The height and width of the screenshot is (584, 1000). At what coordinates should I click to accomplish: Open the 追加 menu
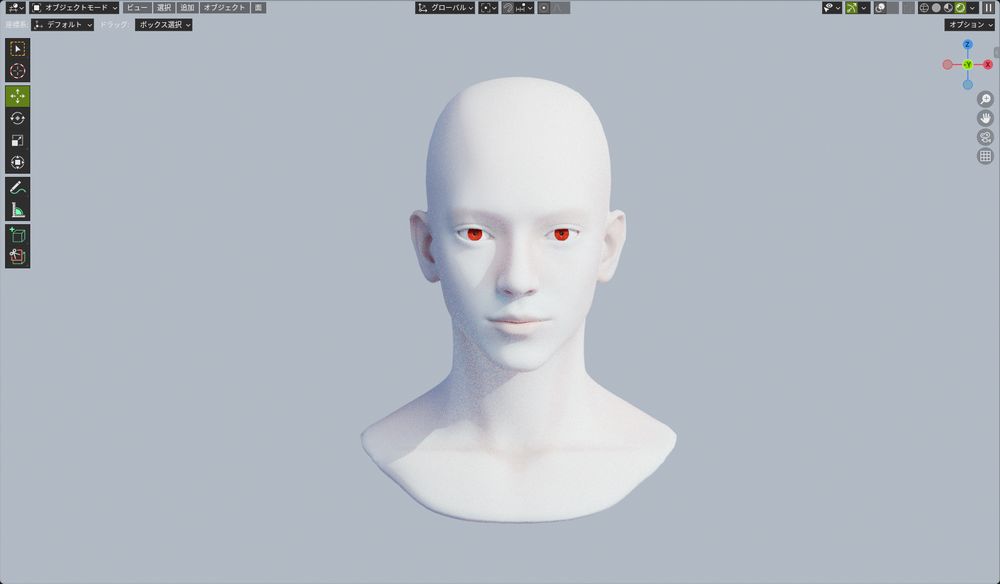pyautogui.click(x=187, y=8)
